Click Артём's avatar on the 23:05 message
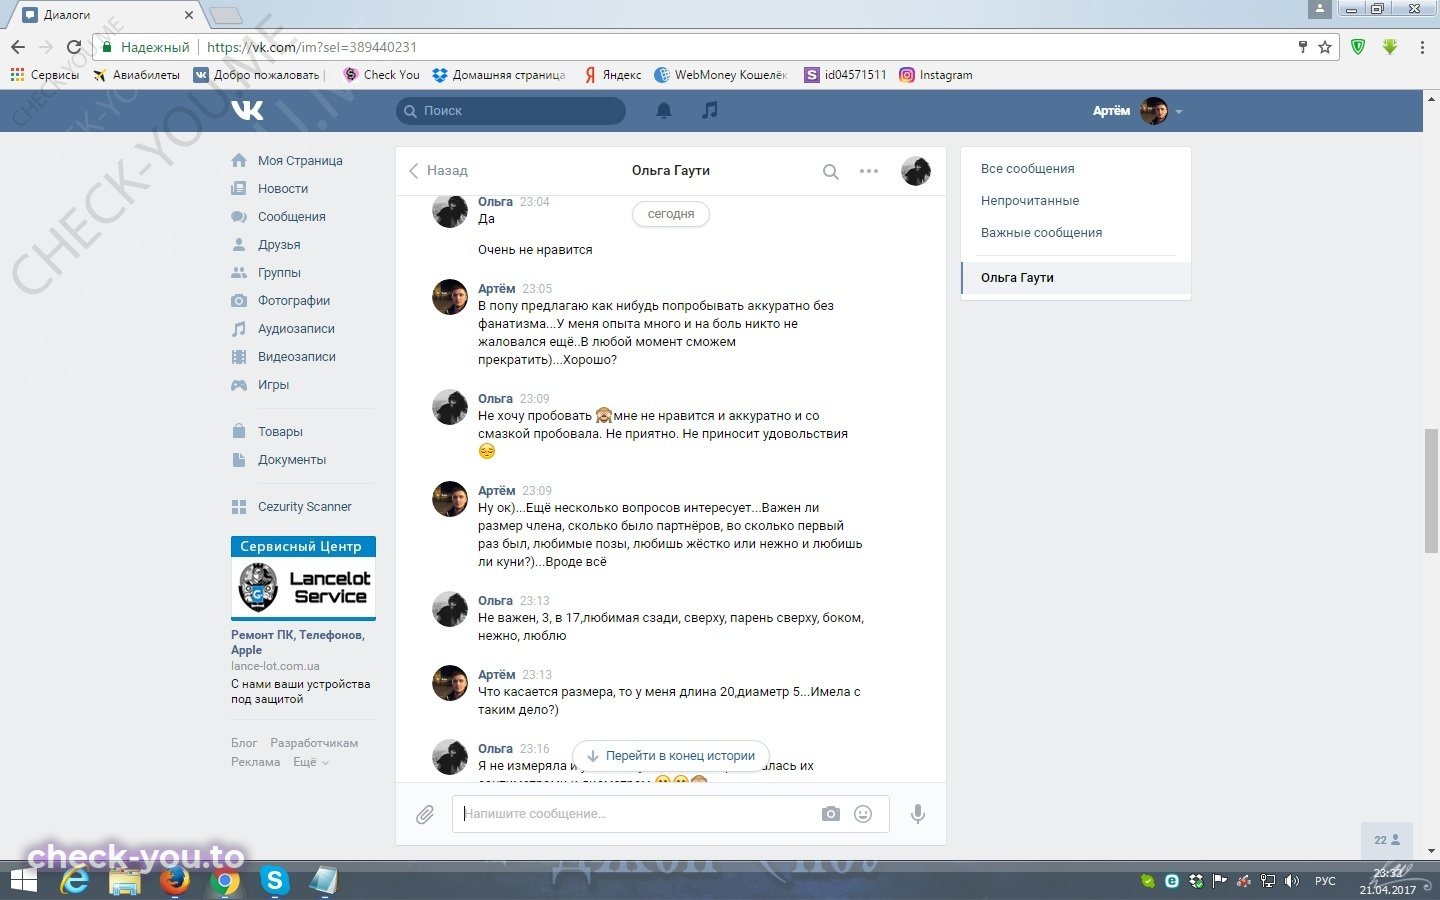Viewport: 1440px width, 900px height. click(450, 297)
